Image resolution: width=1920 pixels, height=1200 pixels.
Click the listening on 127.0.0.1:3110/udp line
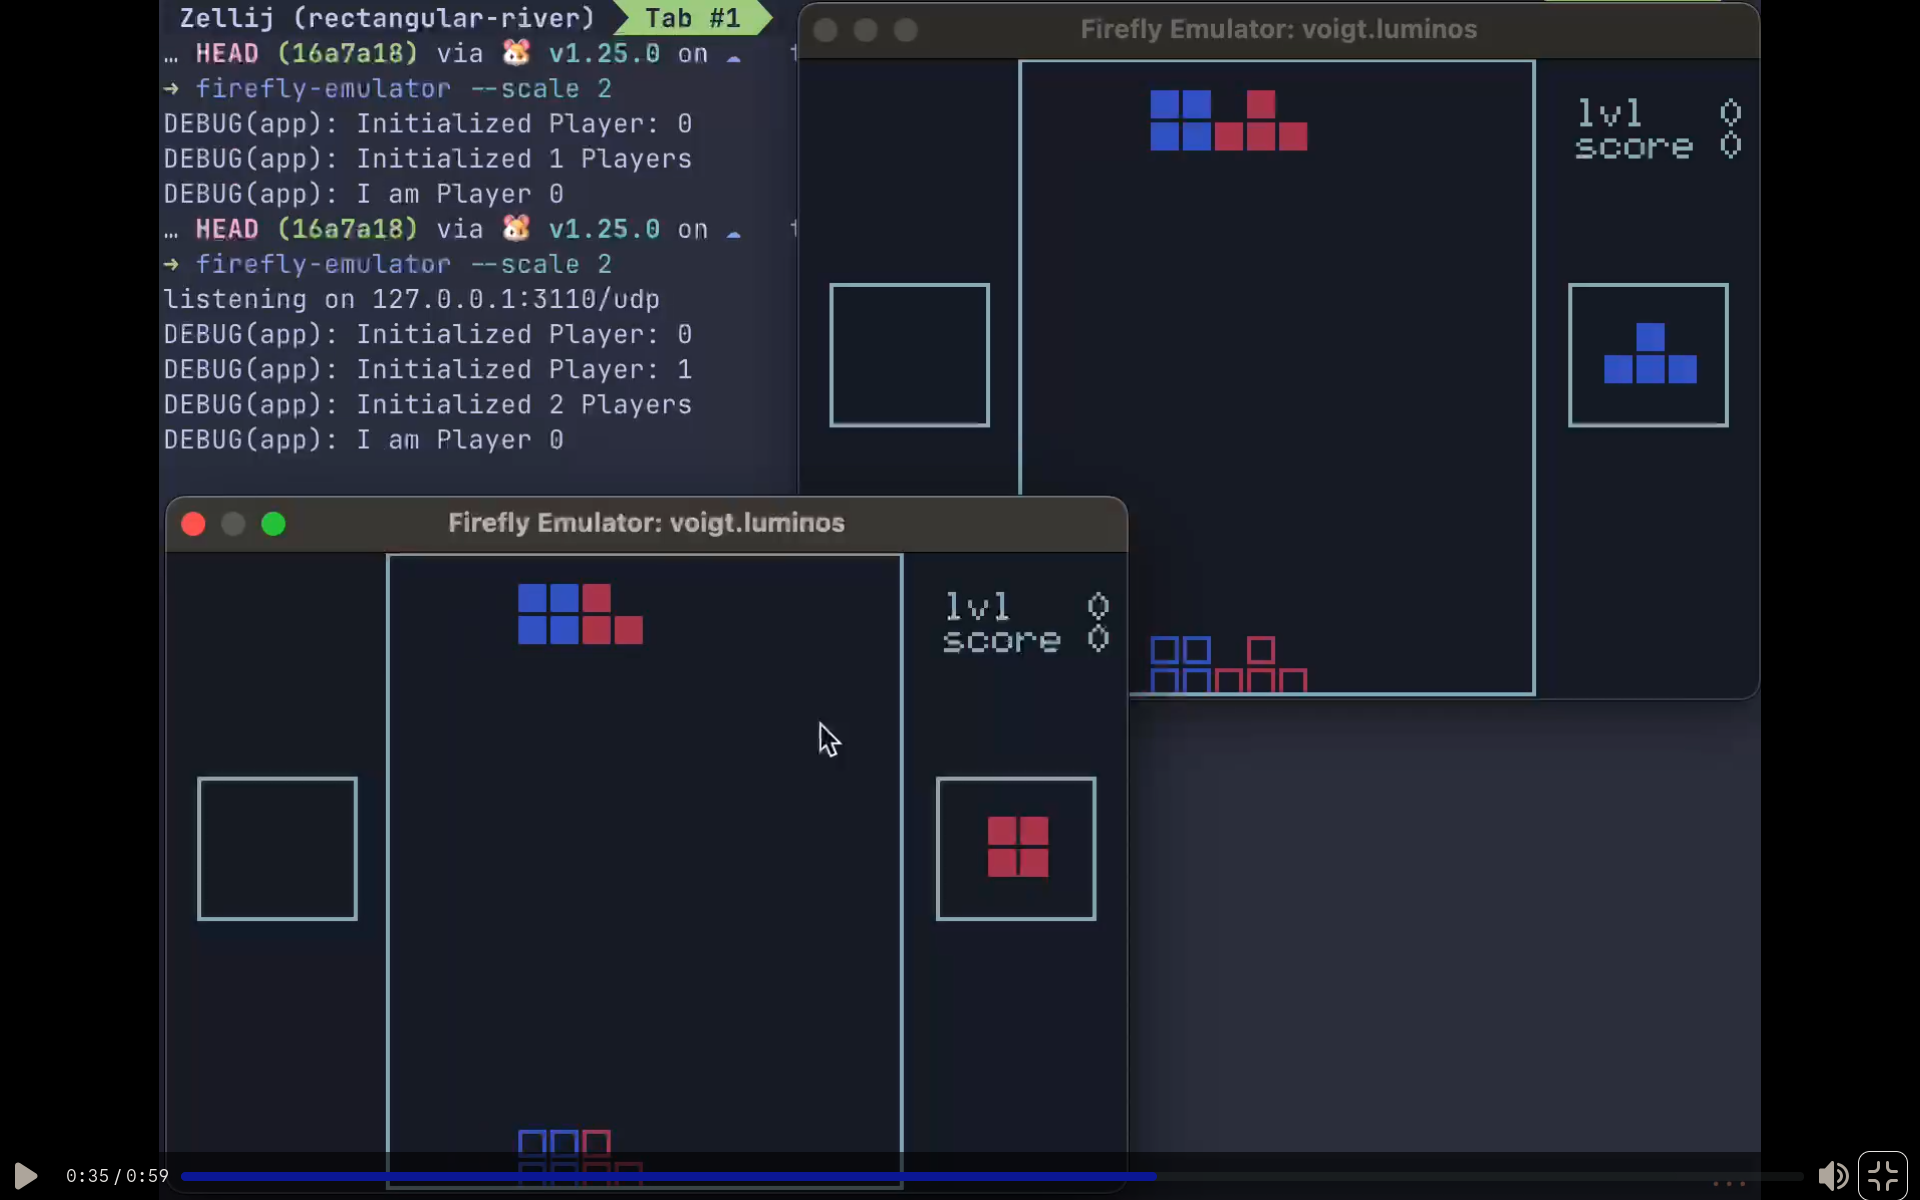tap(411, 299)
